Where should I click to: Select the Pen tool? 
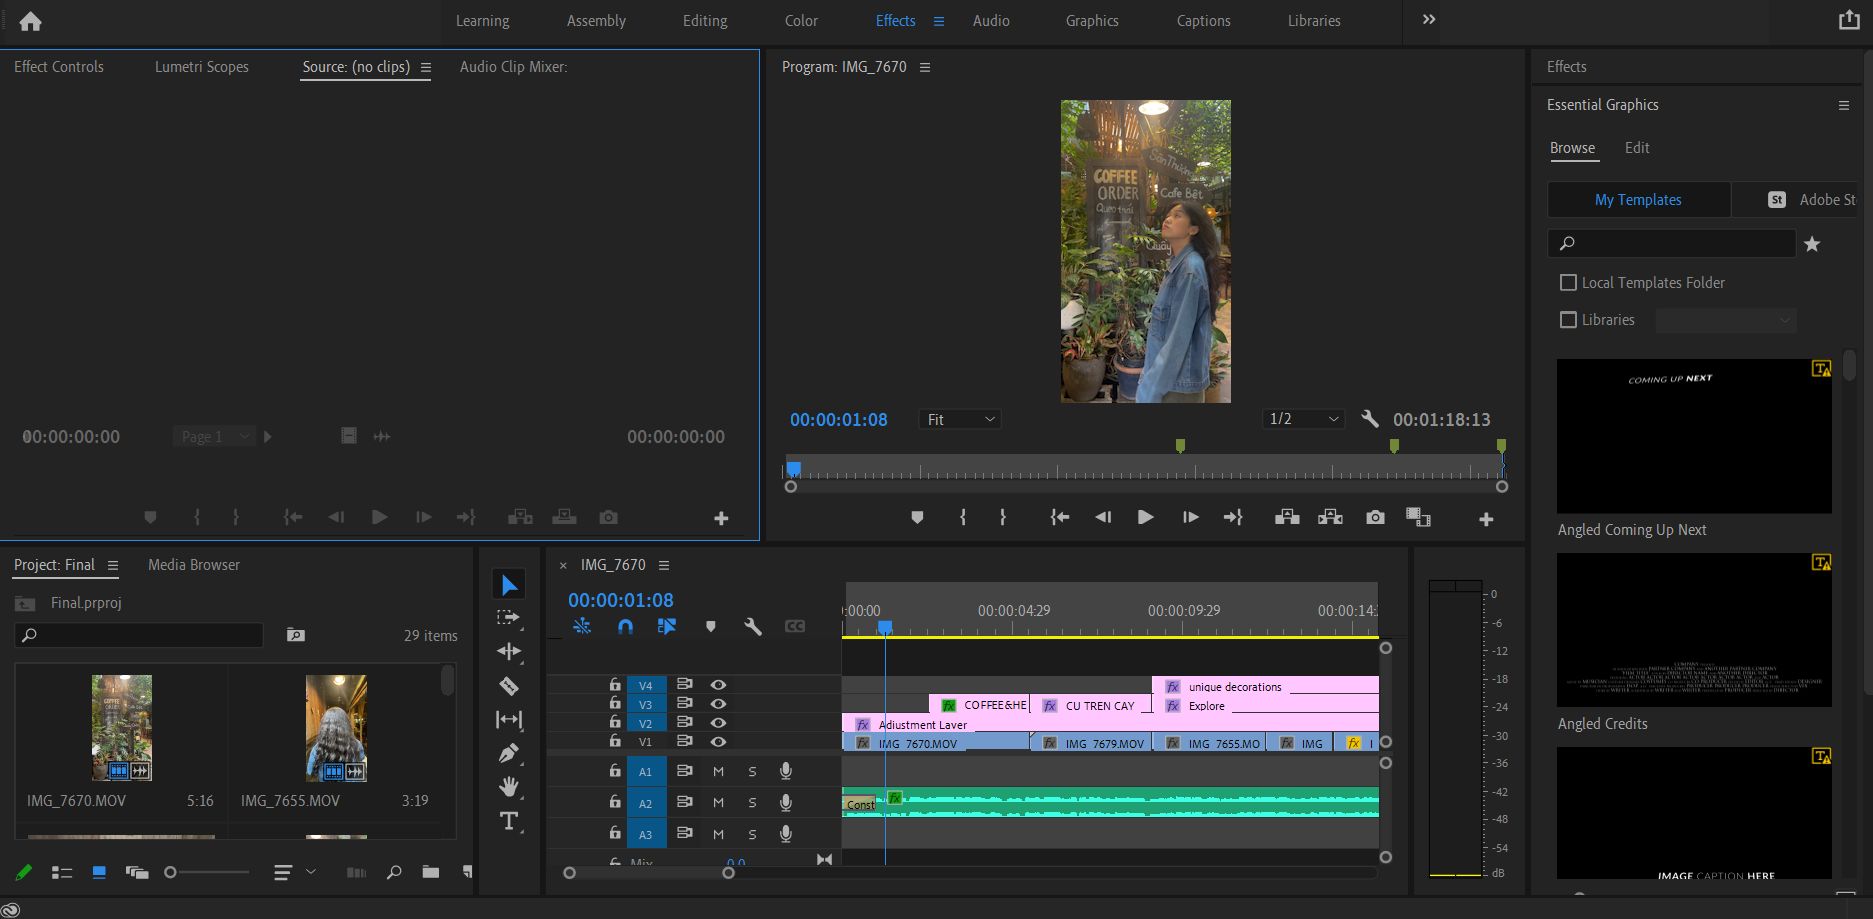pos(509,753)
